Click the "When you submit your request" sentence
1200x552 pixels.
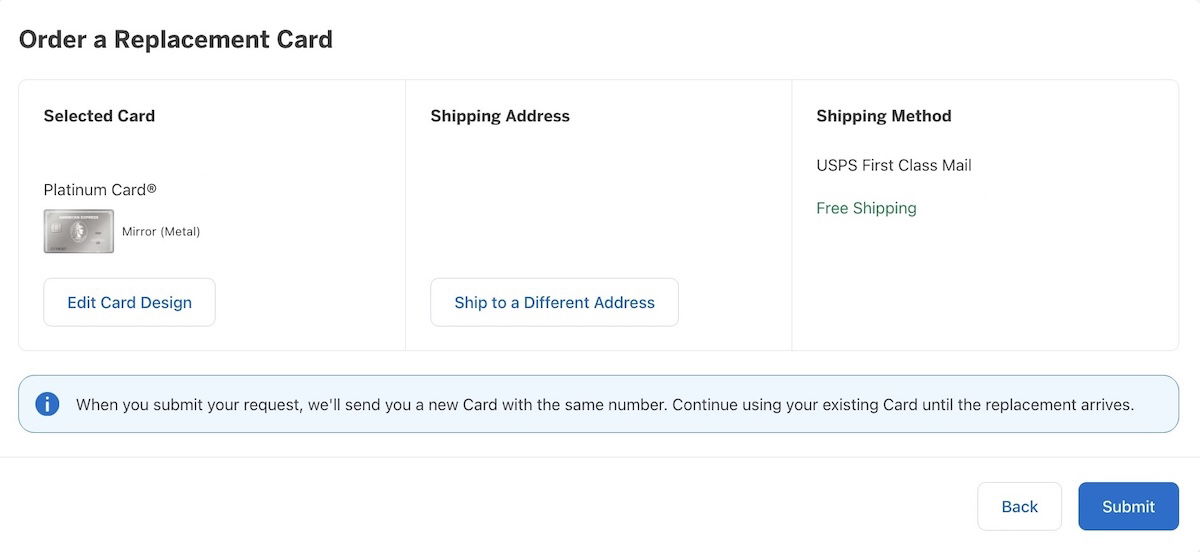click(x=372, y=405)
